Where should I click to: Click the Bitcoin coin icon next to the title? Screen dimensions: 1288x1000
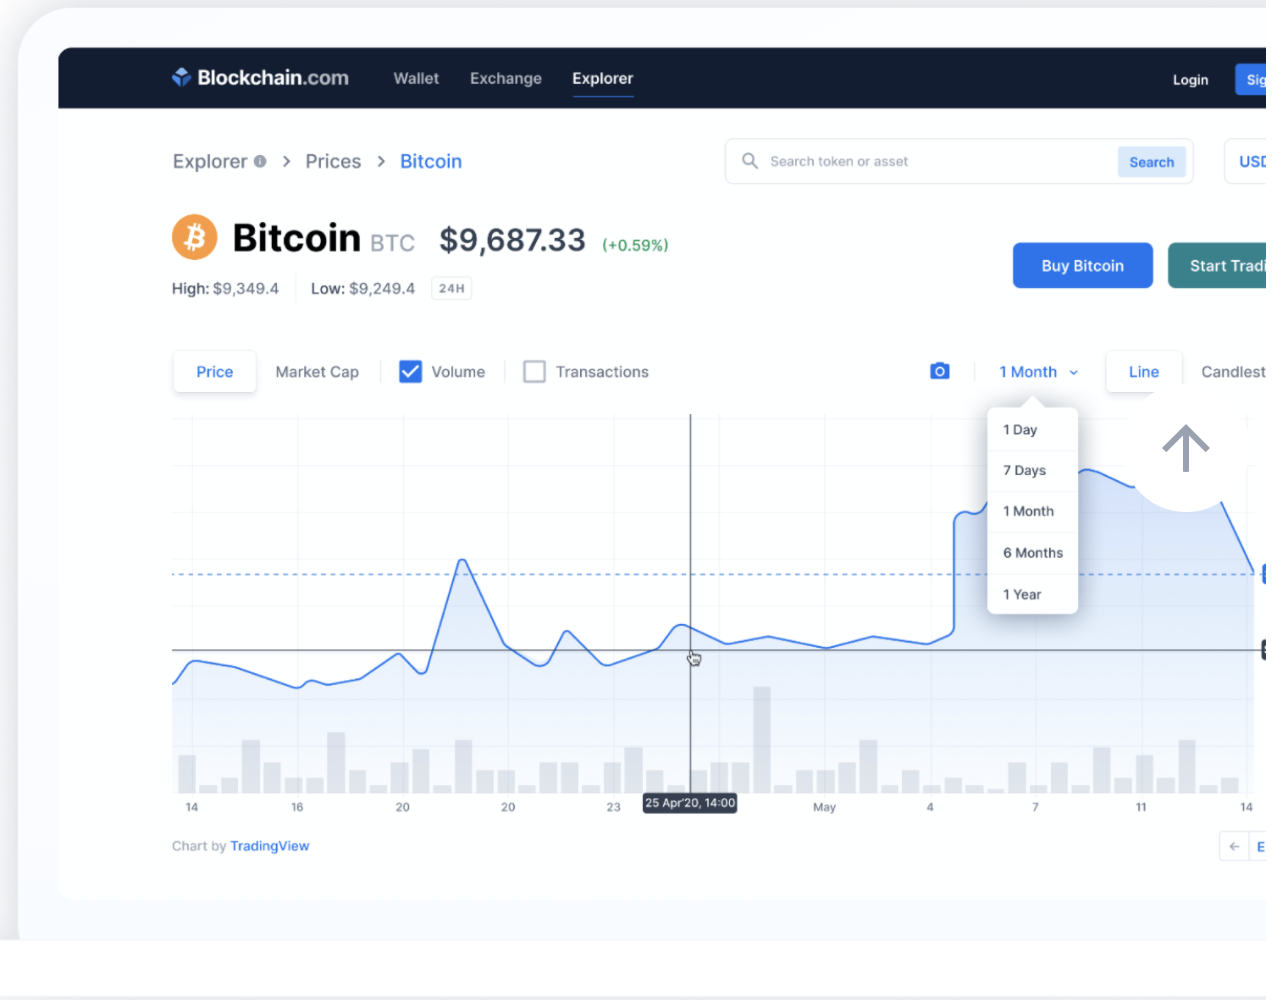(194, 237)
